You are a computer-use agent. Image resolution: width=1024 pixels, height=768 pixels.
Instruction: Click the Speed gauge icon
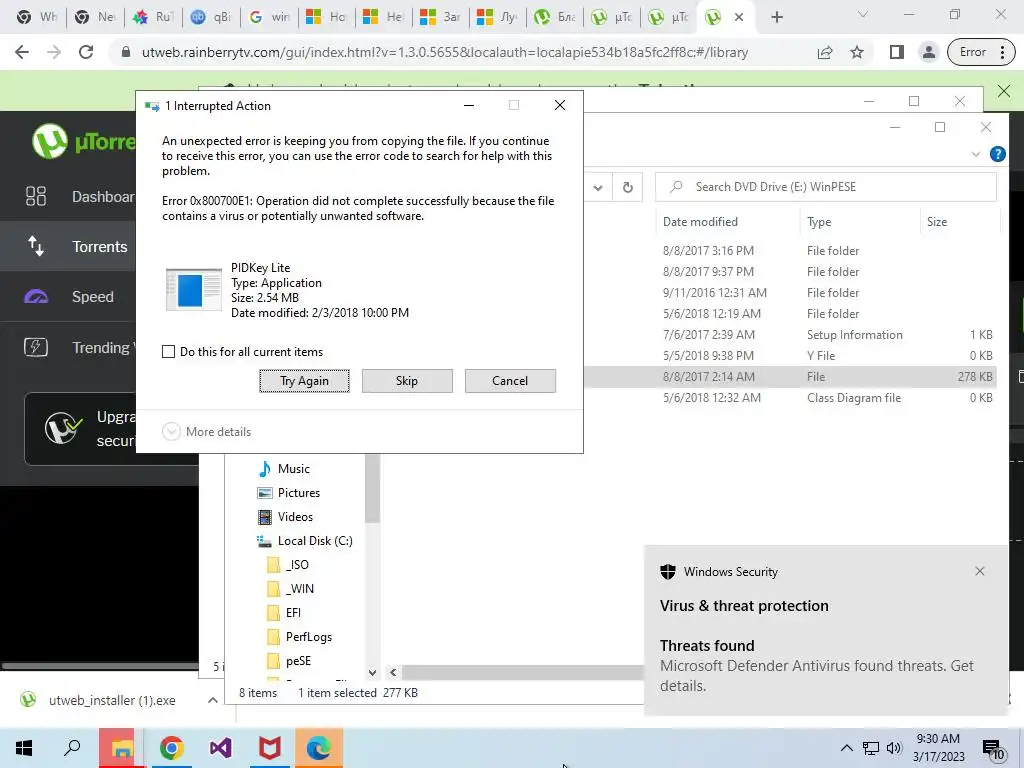[36, 297]
